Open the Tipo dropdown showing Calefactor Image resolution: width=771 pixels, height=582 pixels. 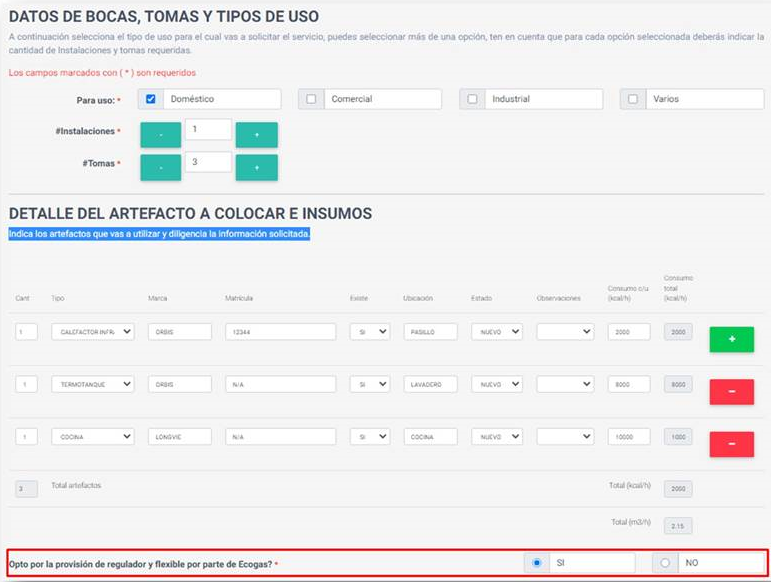pos(92,332)
